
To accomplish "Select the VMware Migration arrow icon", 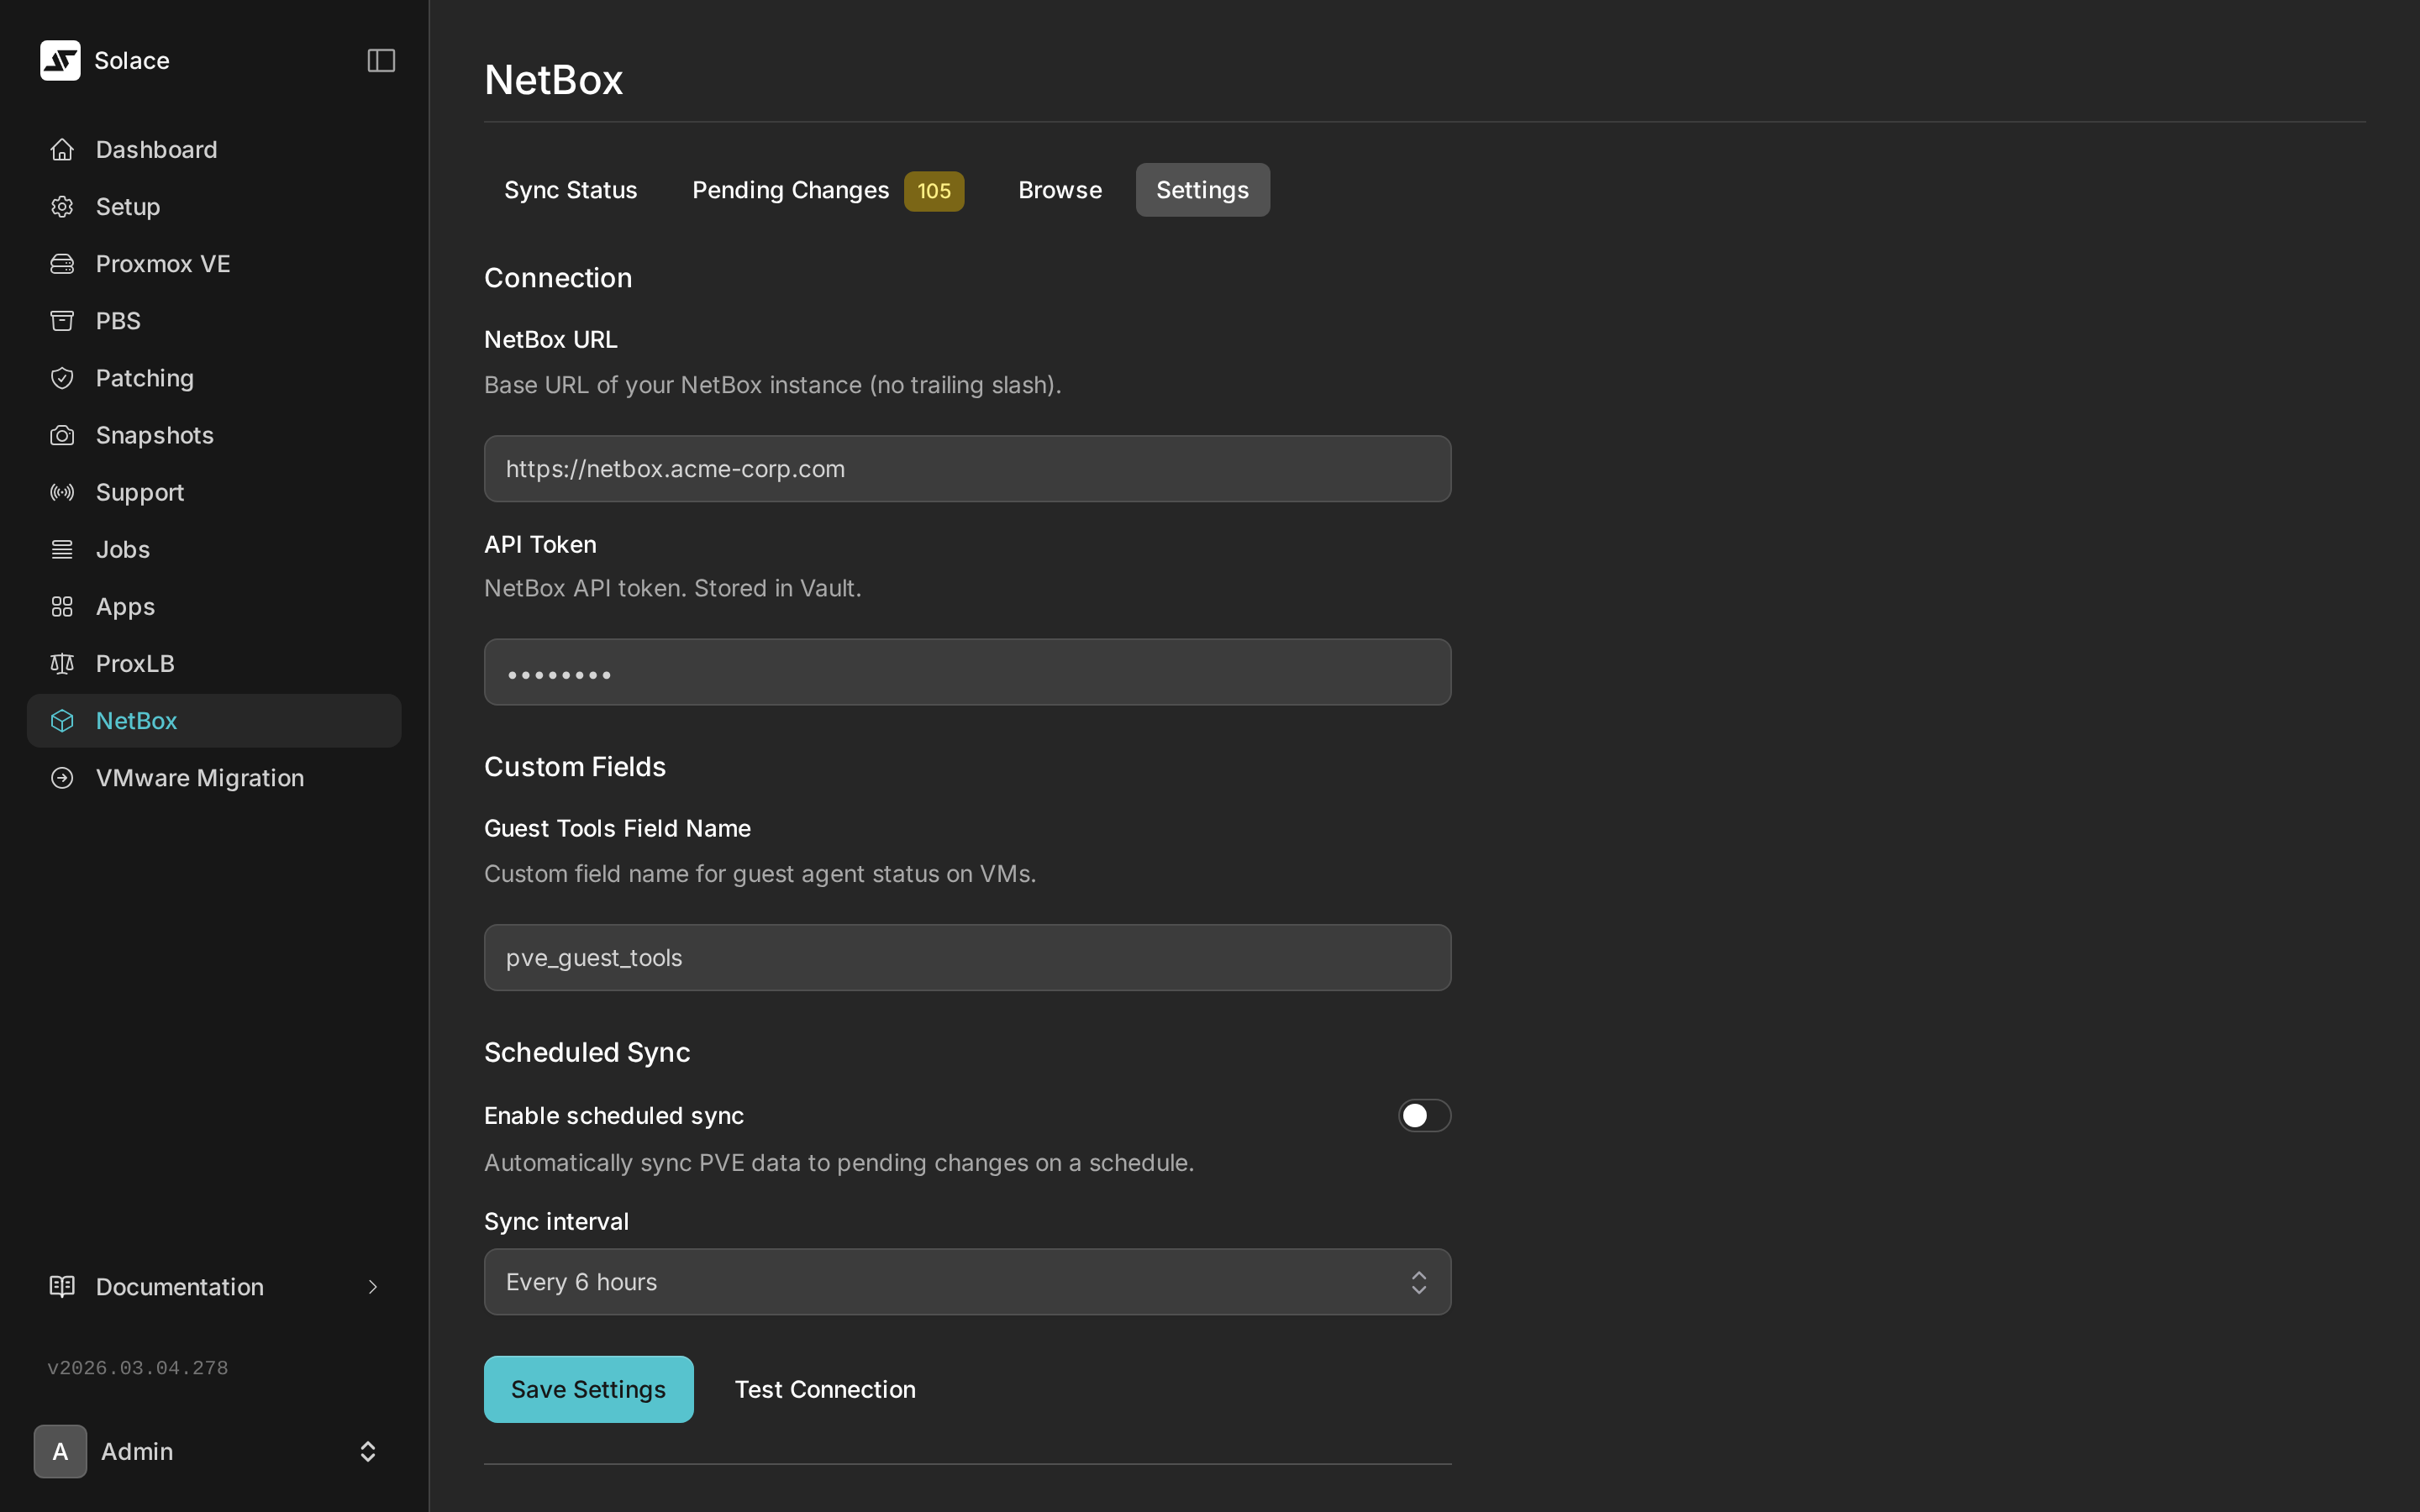I will (x=61, y=777).
